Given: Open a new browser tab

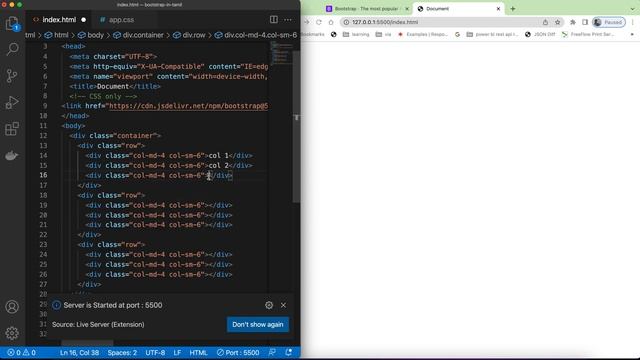Looking at the screenshot, I should coord(513,9).
